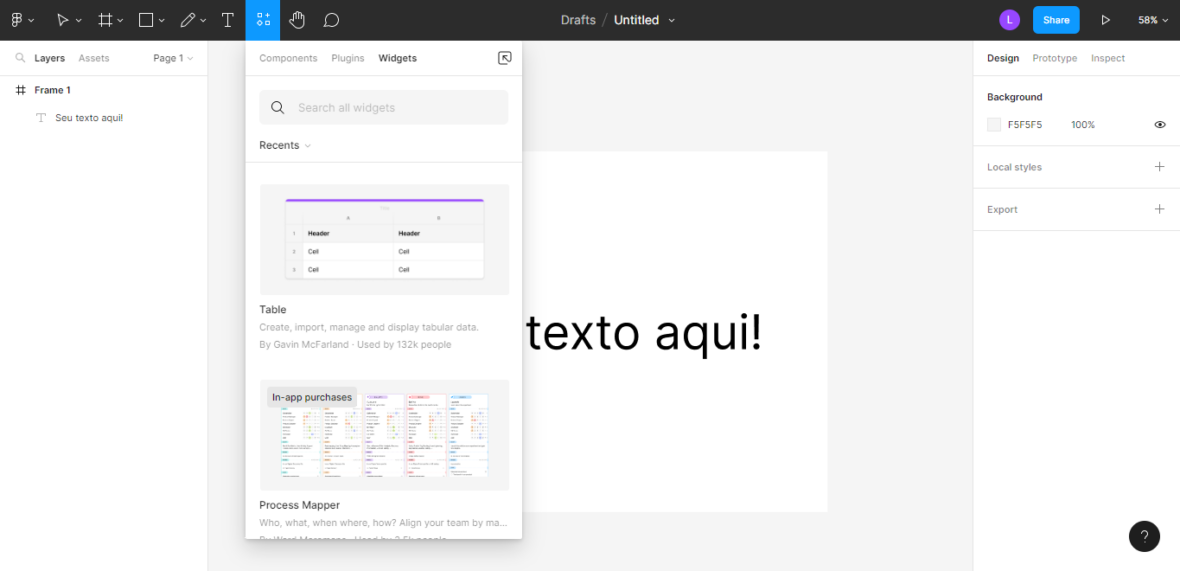
Task: Click the blue Share button
Action: [1056, 20]
